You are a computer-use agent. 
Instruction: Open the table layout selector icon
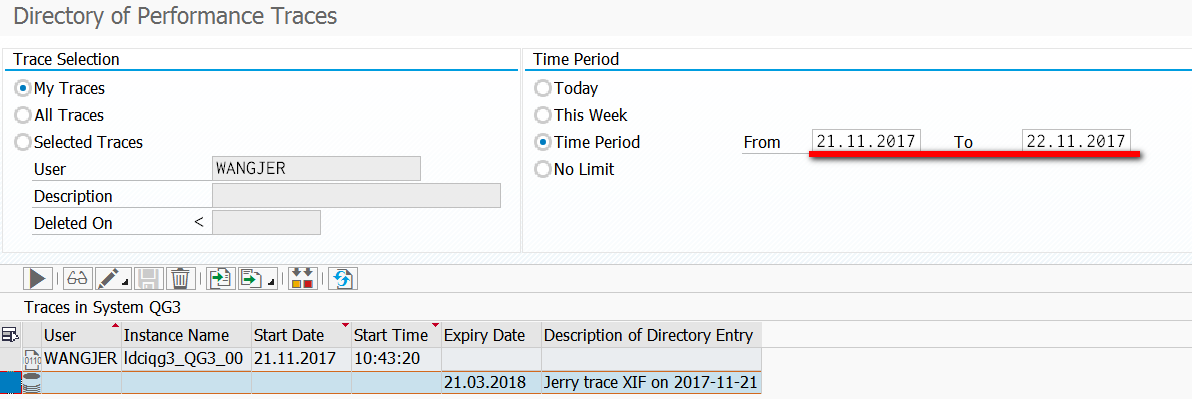(11, 334)
